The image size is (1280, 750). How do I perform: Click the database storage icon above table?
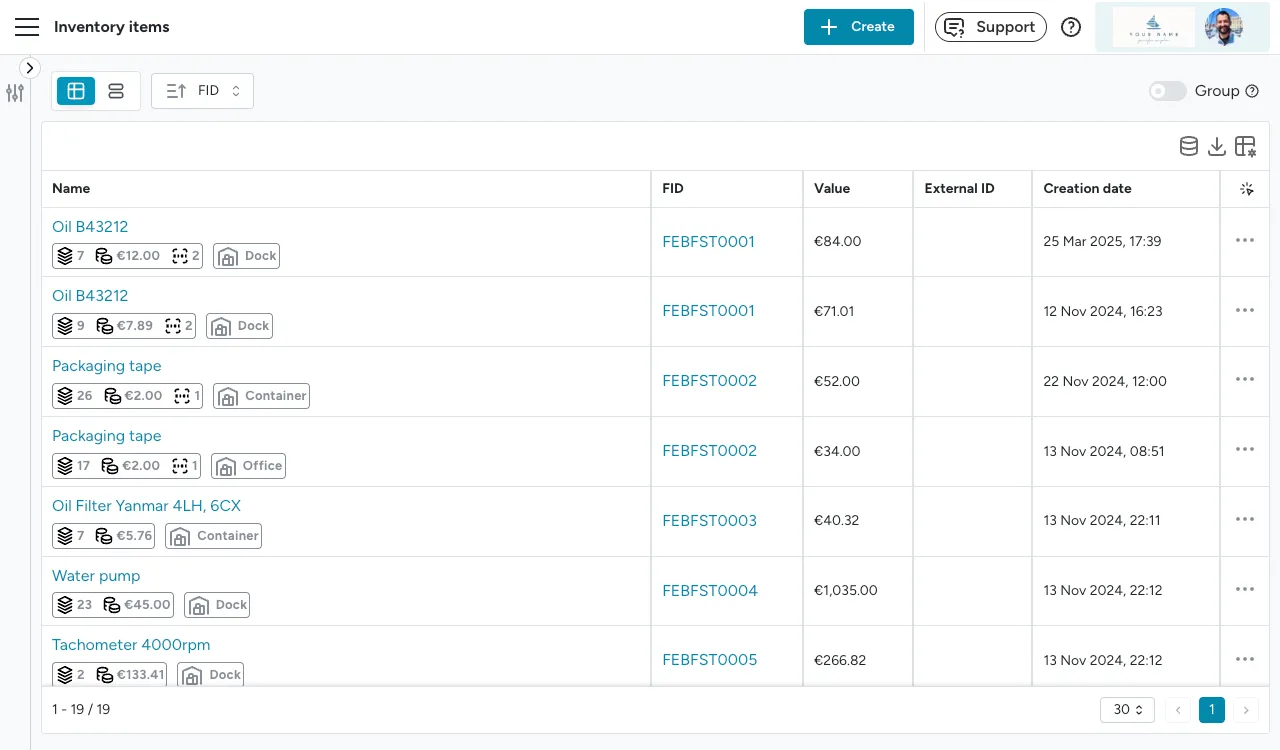click(1188, 147)
